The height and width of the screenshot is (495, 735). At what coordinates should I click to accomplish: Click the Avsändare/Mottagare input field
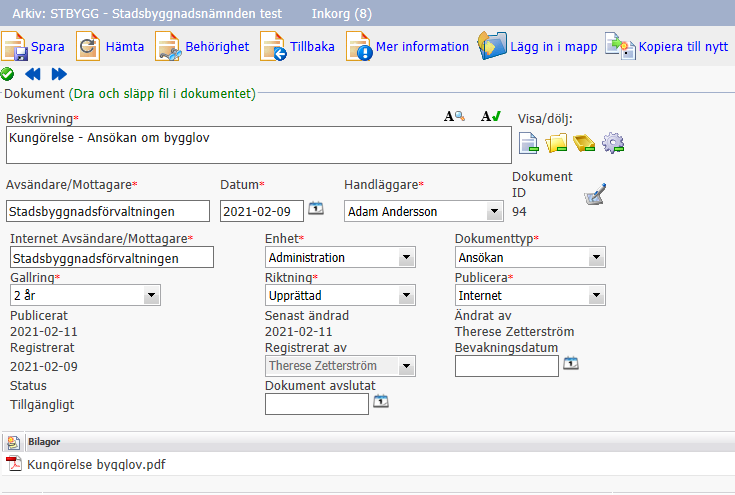click(x=108, y=211)
